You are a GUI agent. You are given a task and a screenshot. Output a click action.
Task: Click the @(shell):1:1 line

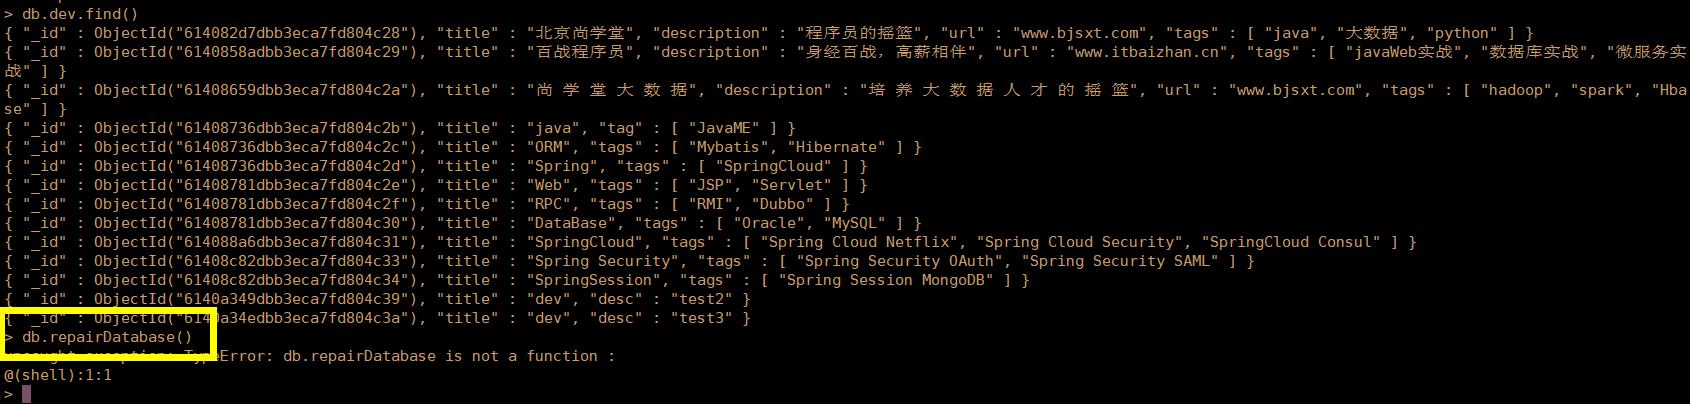point(58,375)
